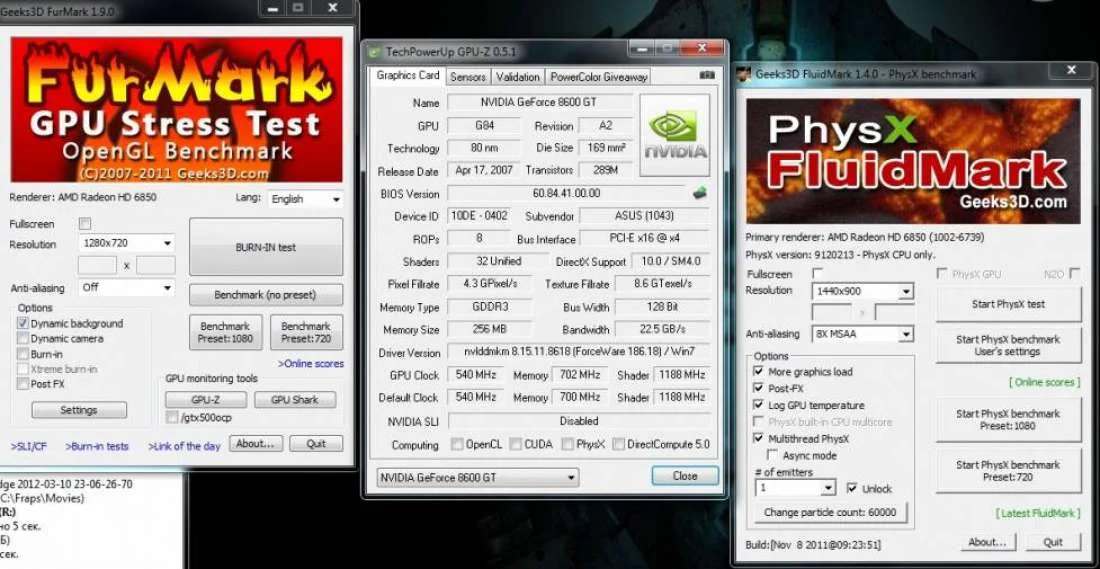Uncheck Dynamic background in FurMark
The image size is (1100, 569).
22,323
